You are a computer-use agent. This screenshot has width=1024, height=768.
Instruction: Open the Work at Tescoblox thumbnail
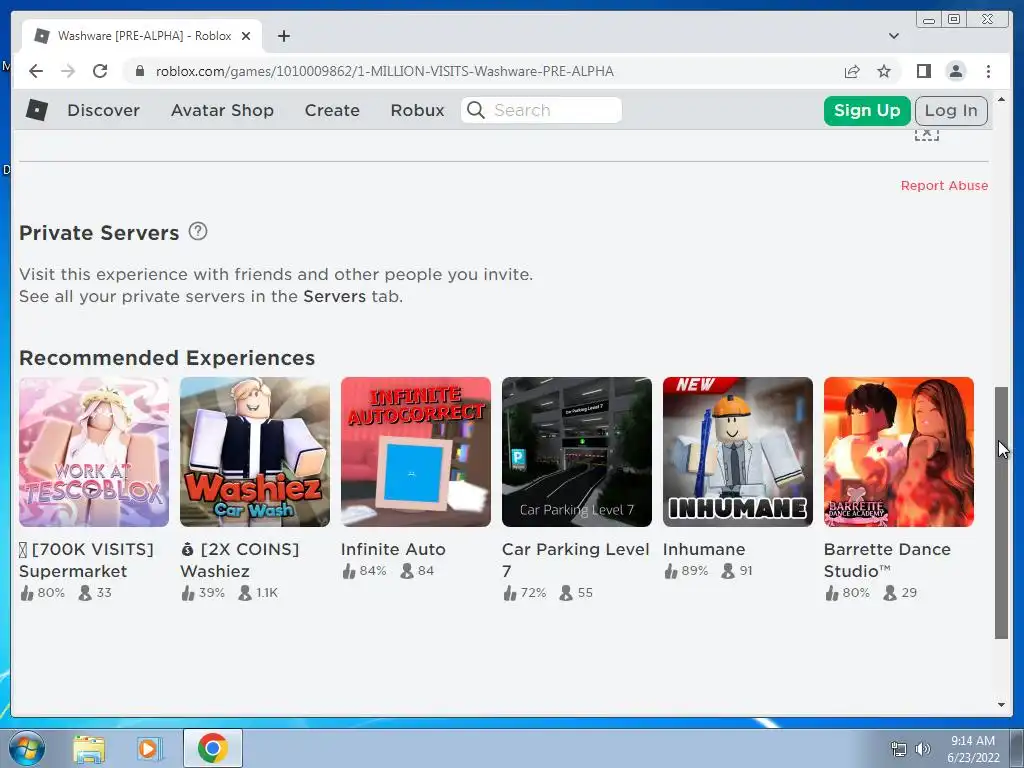(x=94, y=452)
